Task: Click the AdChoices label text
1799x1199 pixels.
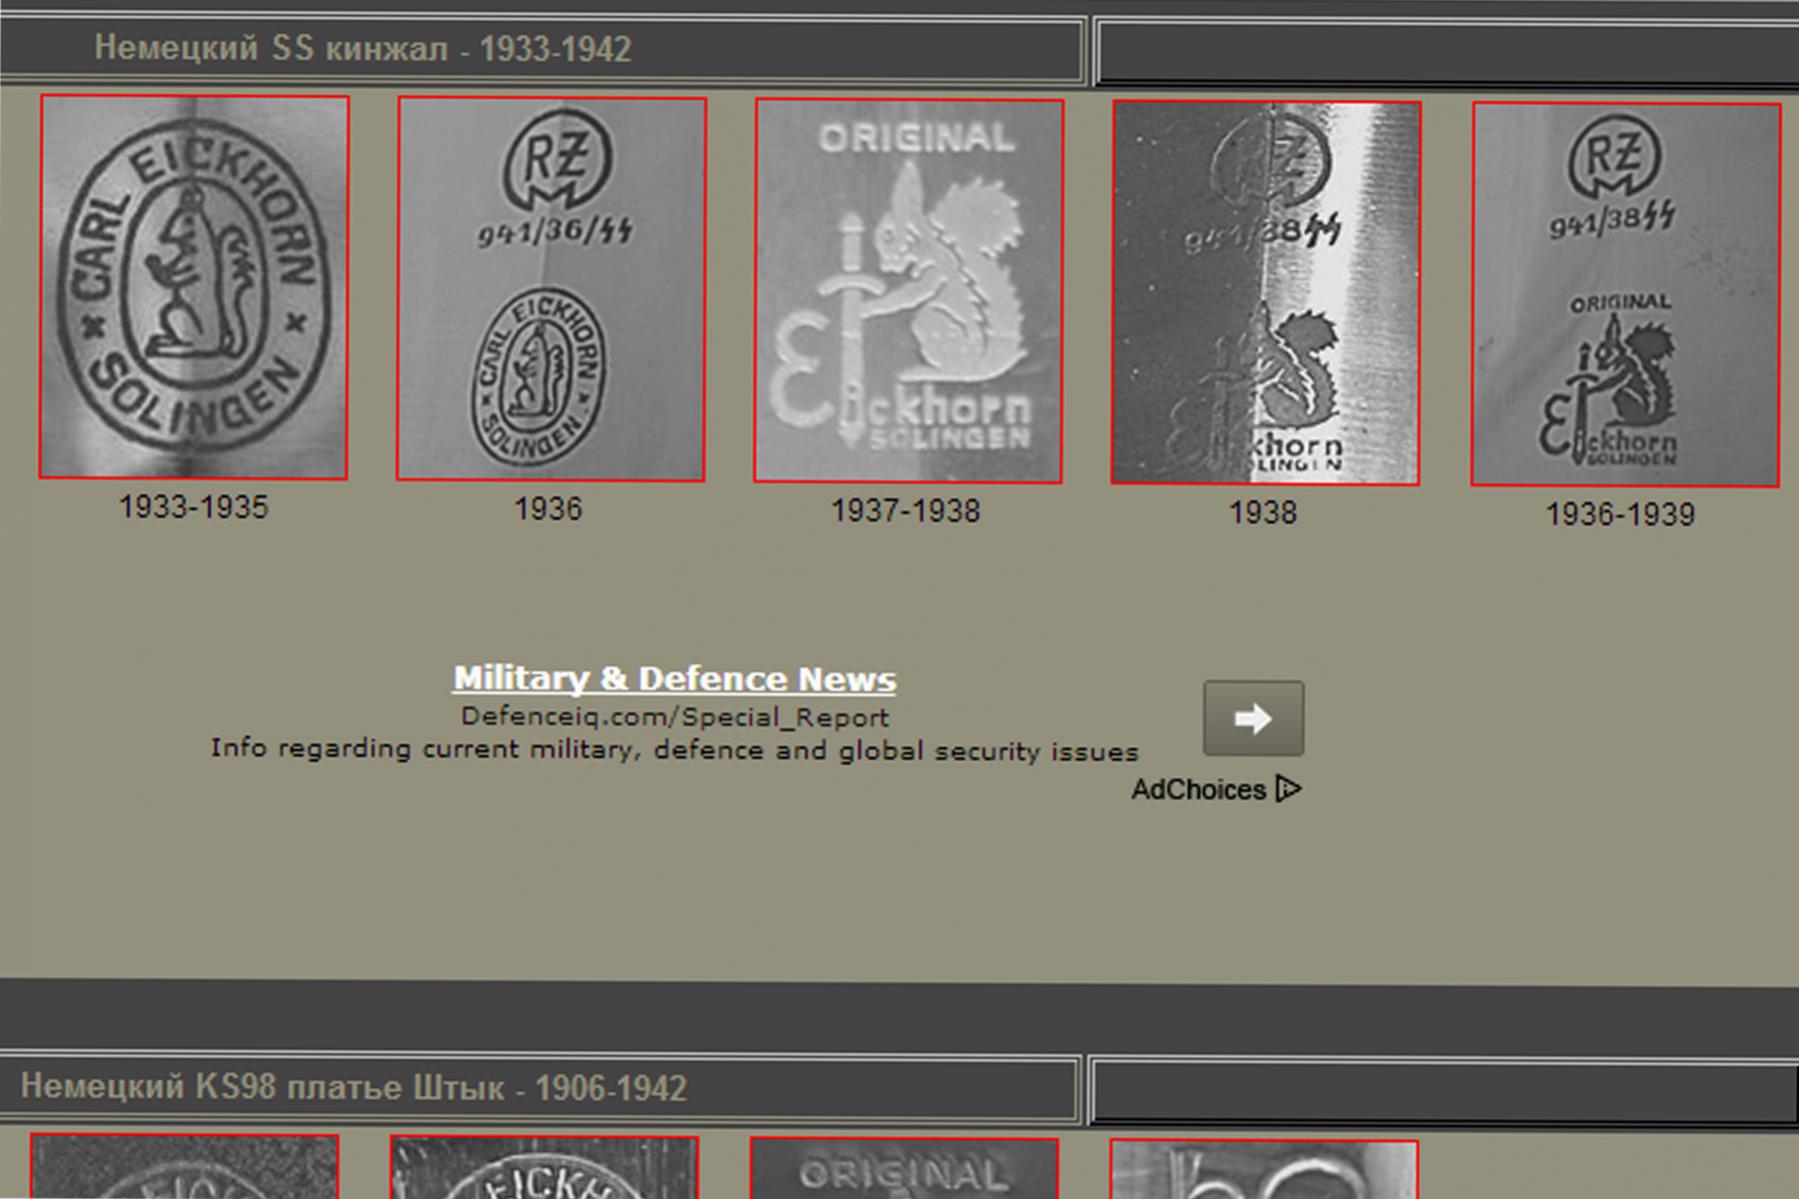Action: click(x=1199, y=790)
